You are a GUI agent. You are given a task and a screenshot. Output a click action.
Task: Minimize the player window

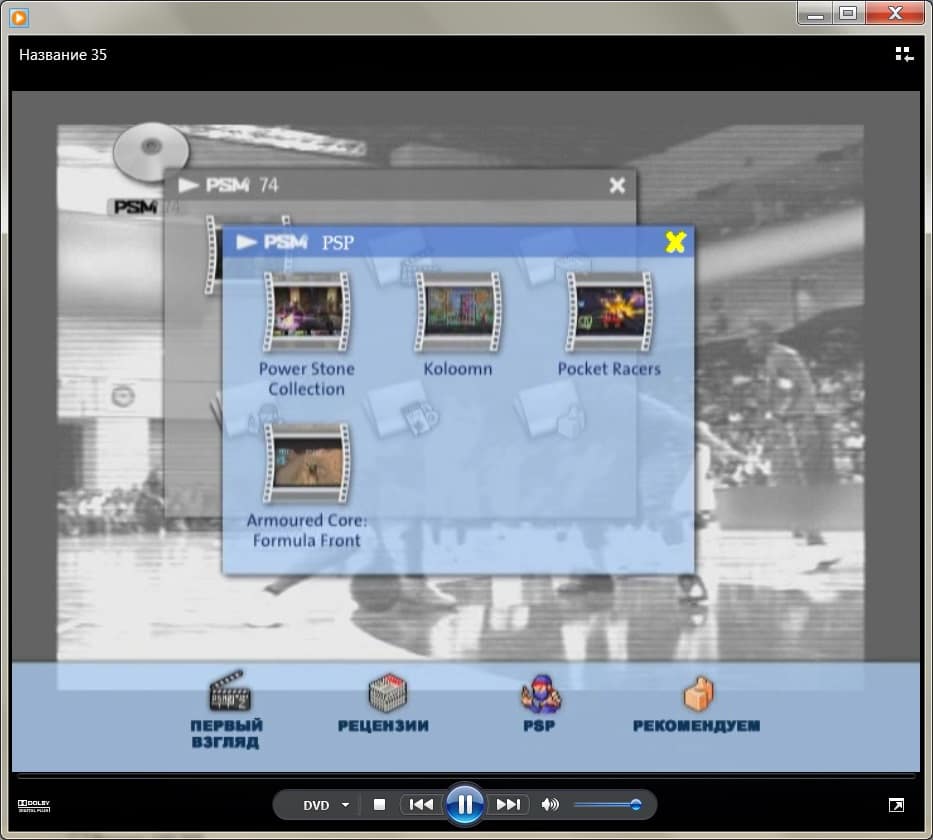(815, 13)
